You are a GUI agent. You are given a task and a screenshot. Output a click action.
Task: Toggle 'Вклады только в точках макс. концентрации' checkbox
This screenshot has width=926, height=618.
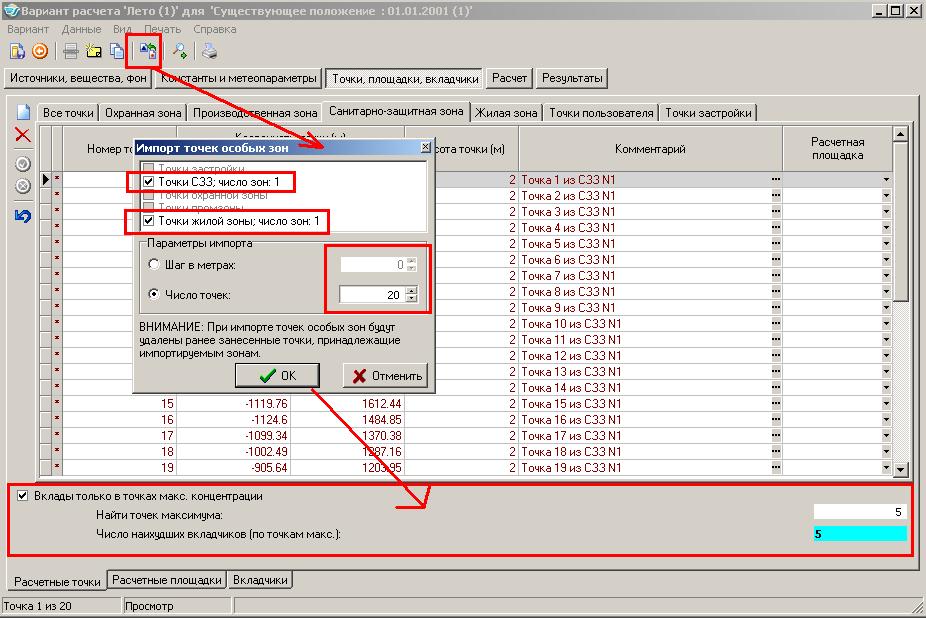coord(22,495)
